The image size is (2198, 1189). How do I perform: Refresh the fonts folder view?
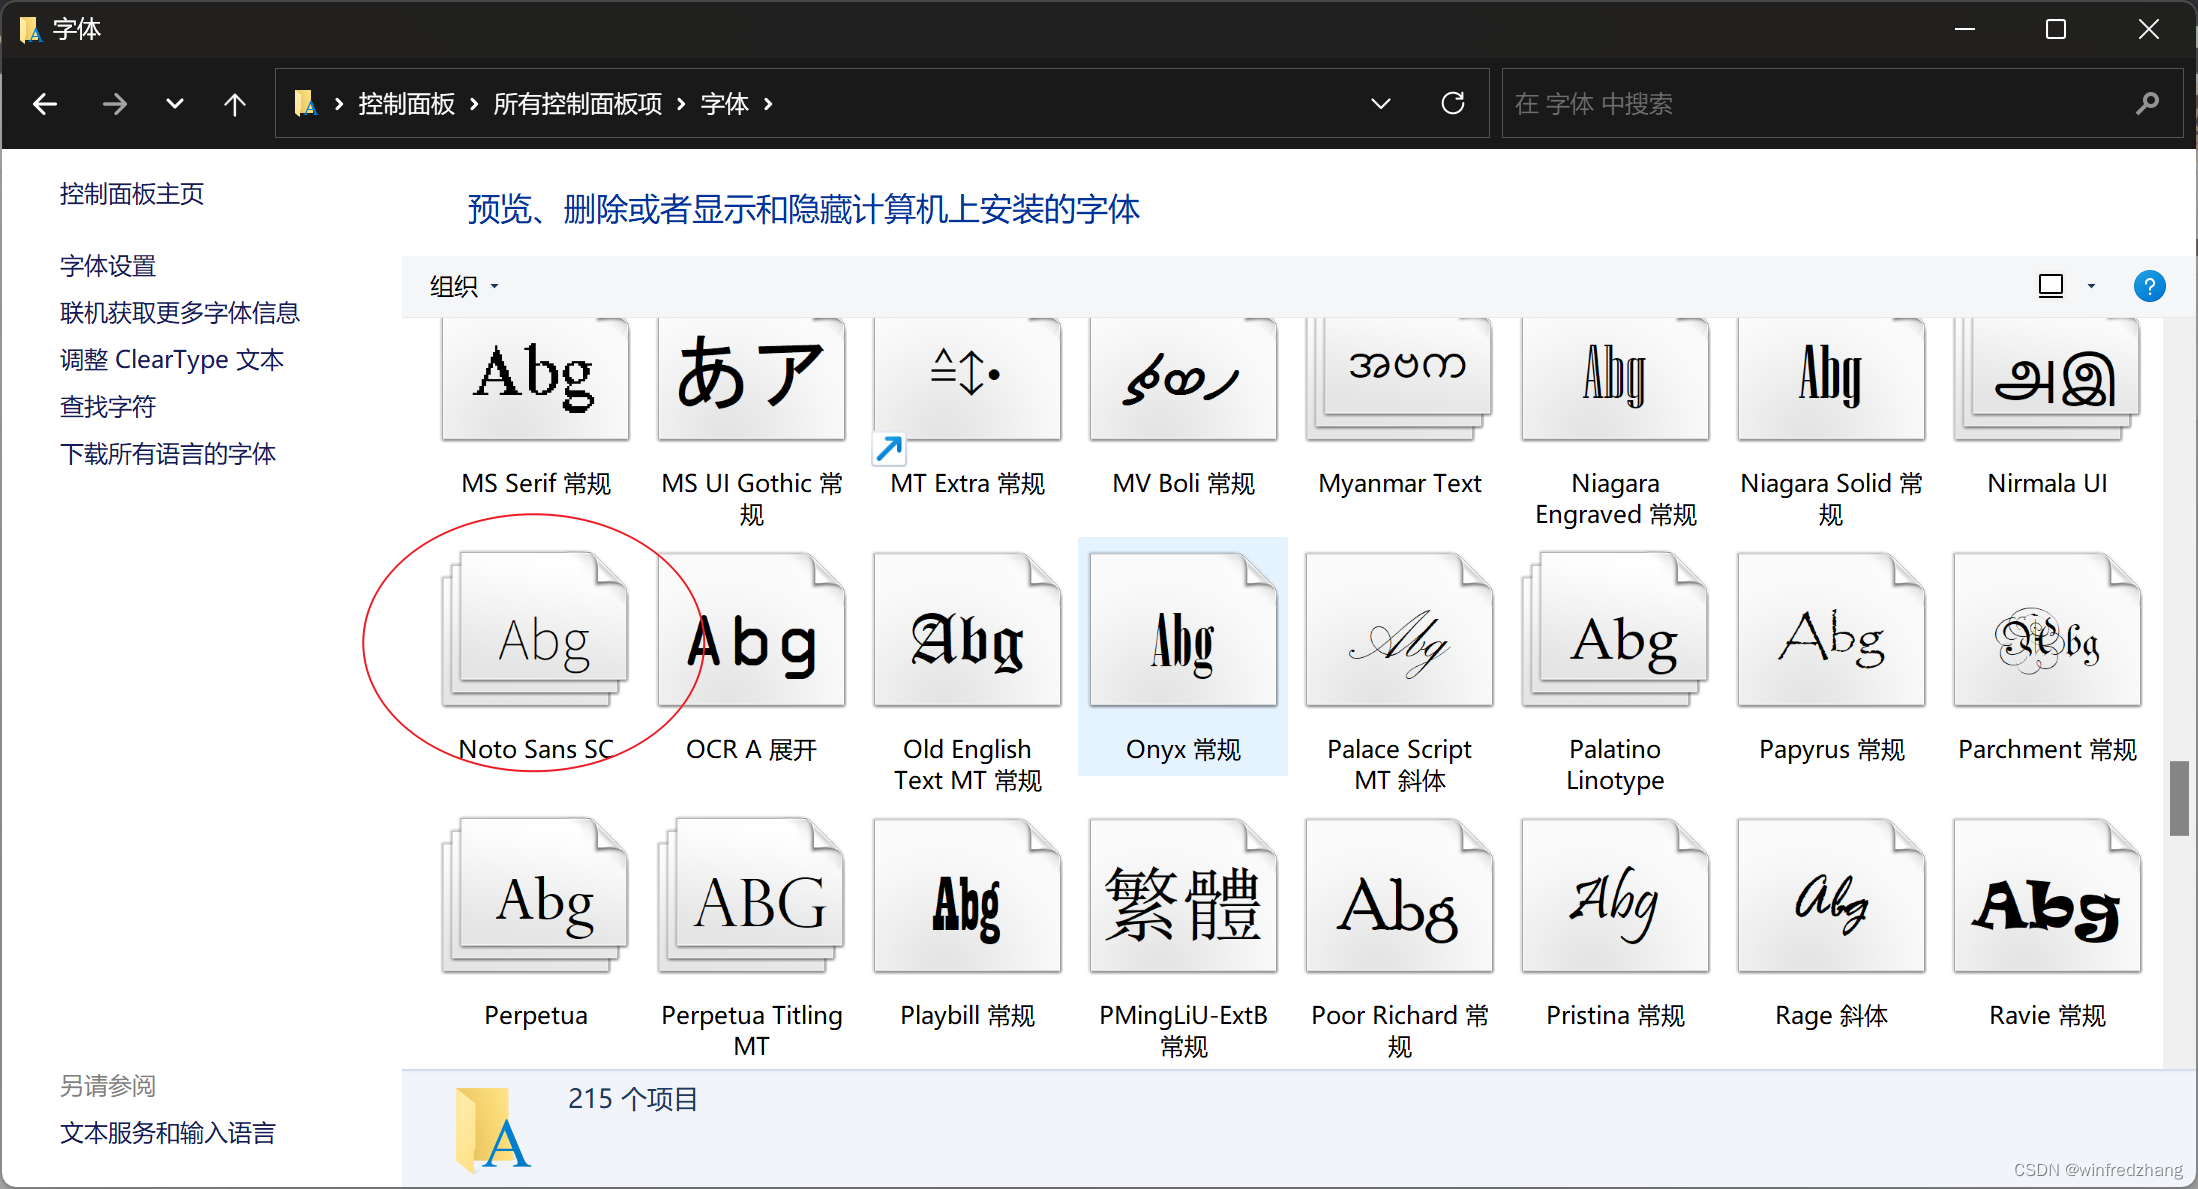1453,104
